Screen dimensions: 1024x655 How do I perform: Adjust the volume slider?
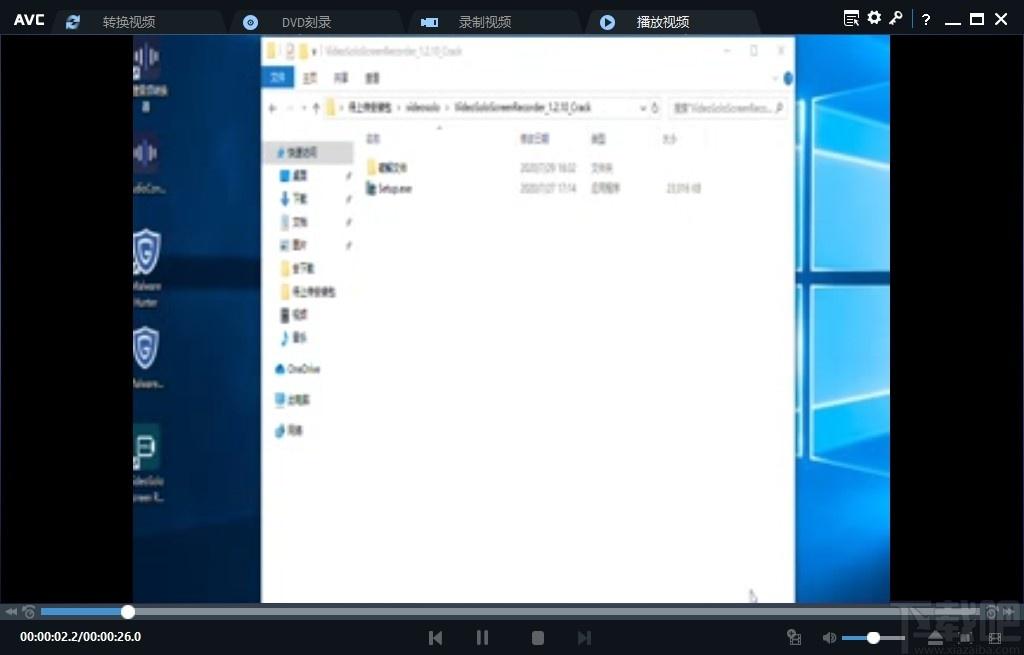click(873, 637)
